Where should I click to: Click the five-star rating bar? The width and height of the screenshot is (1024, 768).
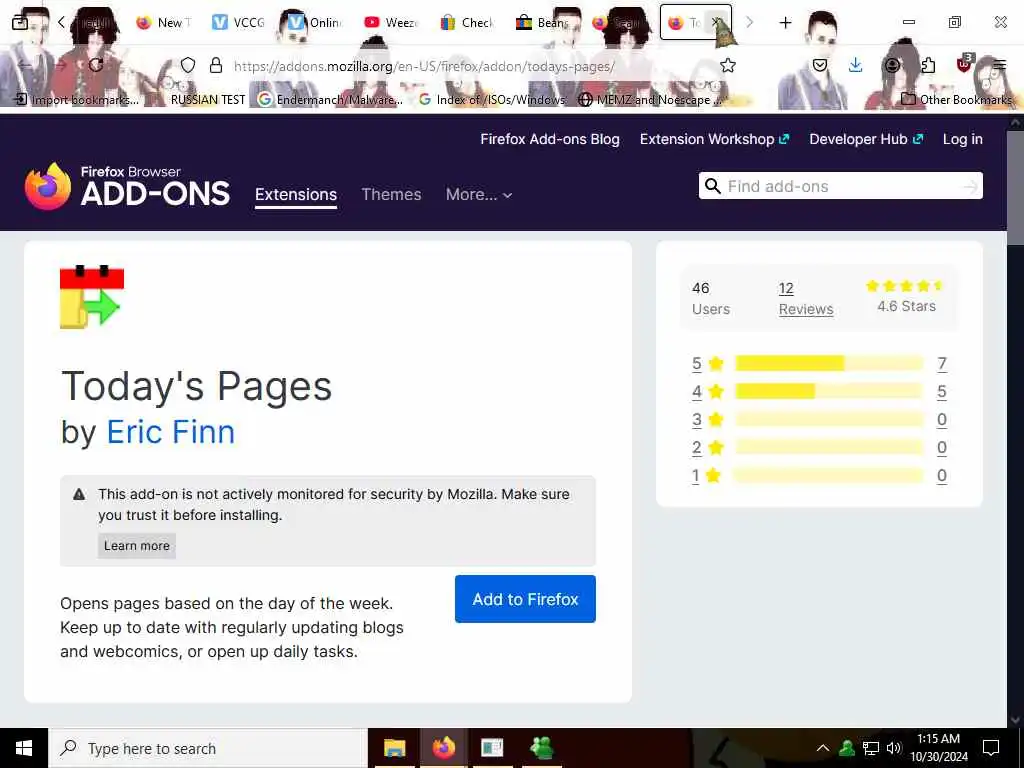coord(829,363)
